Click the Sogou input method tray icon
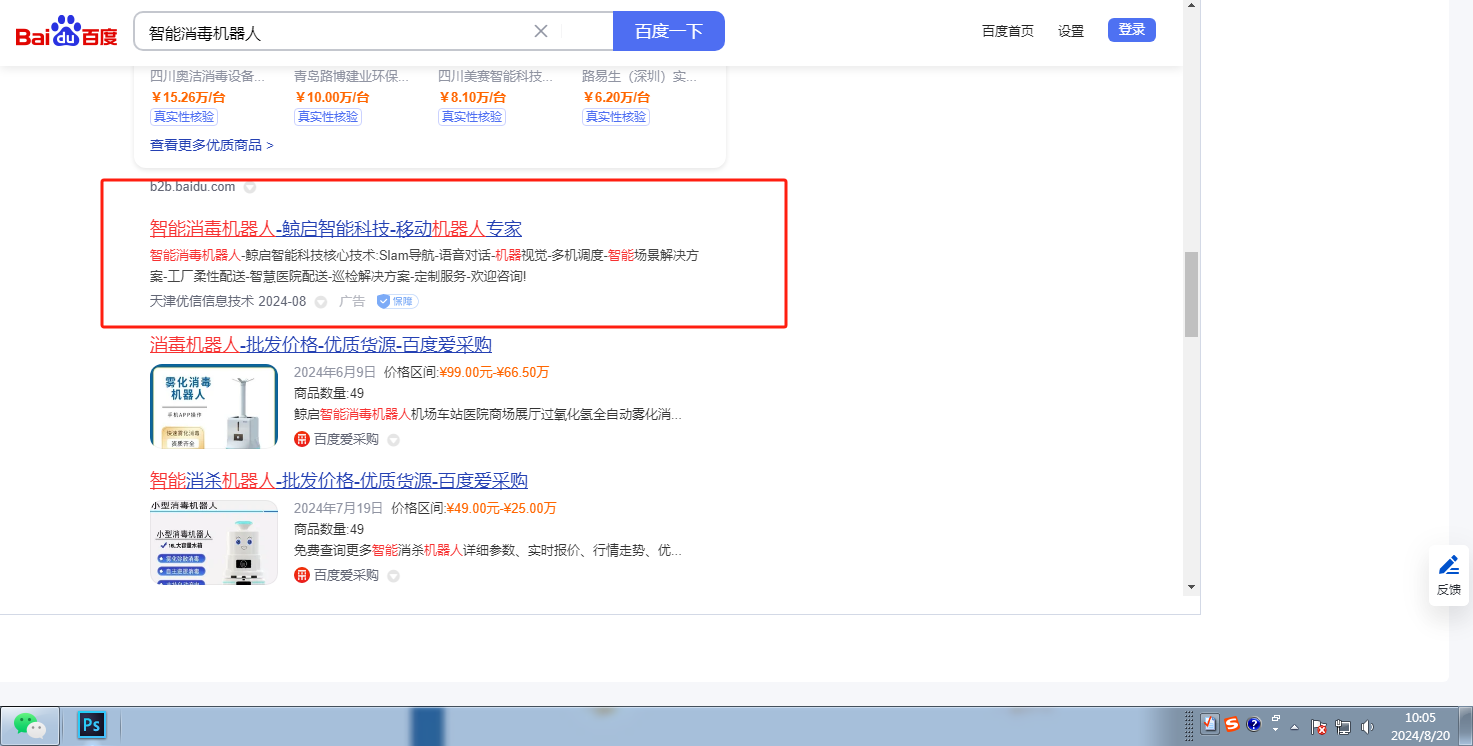Image resolution: width=1473 pixels, height=746 pixels. (1232, 725)
